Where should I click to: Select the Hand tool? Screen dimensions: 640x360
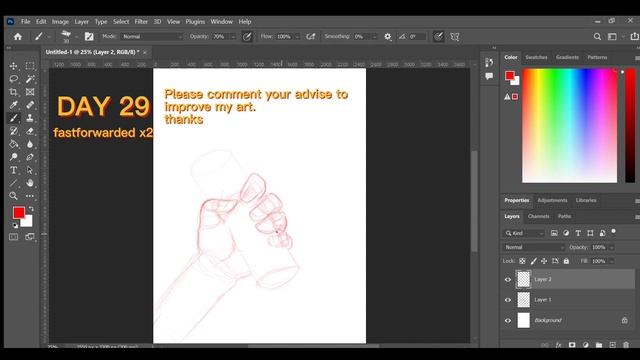pos(30,183)
